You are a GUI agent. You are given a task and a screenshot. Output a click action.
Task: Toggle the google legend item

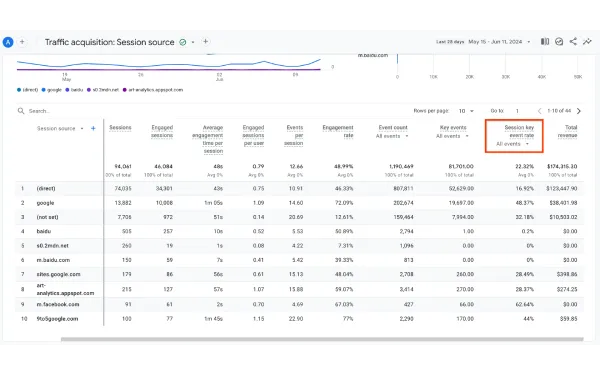pyautogui.click(x=51, y=90)
